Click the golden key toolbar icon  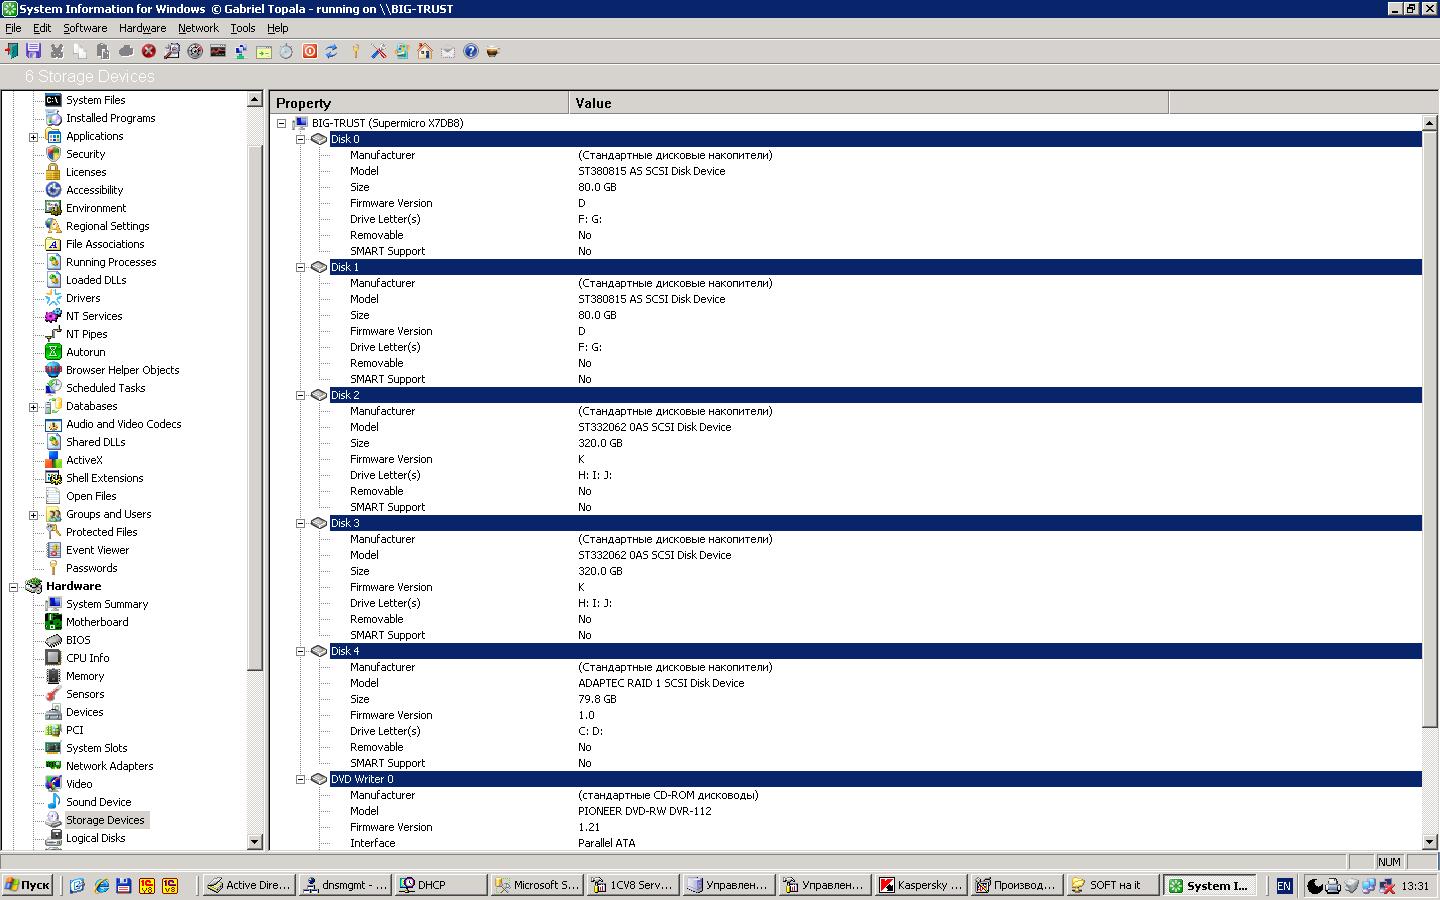tap(355, 51)
